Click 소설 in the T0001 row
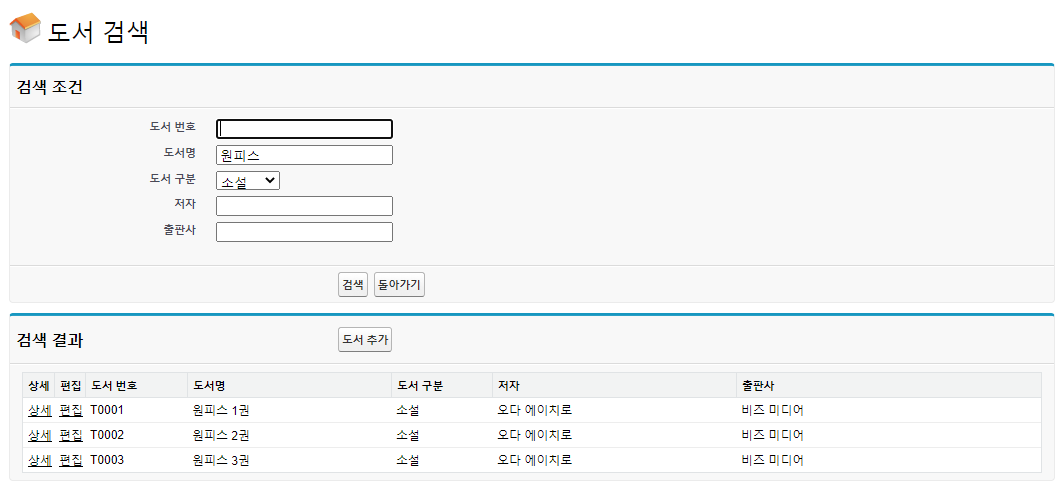1063x504 pixels. click(x=407, y=410)
